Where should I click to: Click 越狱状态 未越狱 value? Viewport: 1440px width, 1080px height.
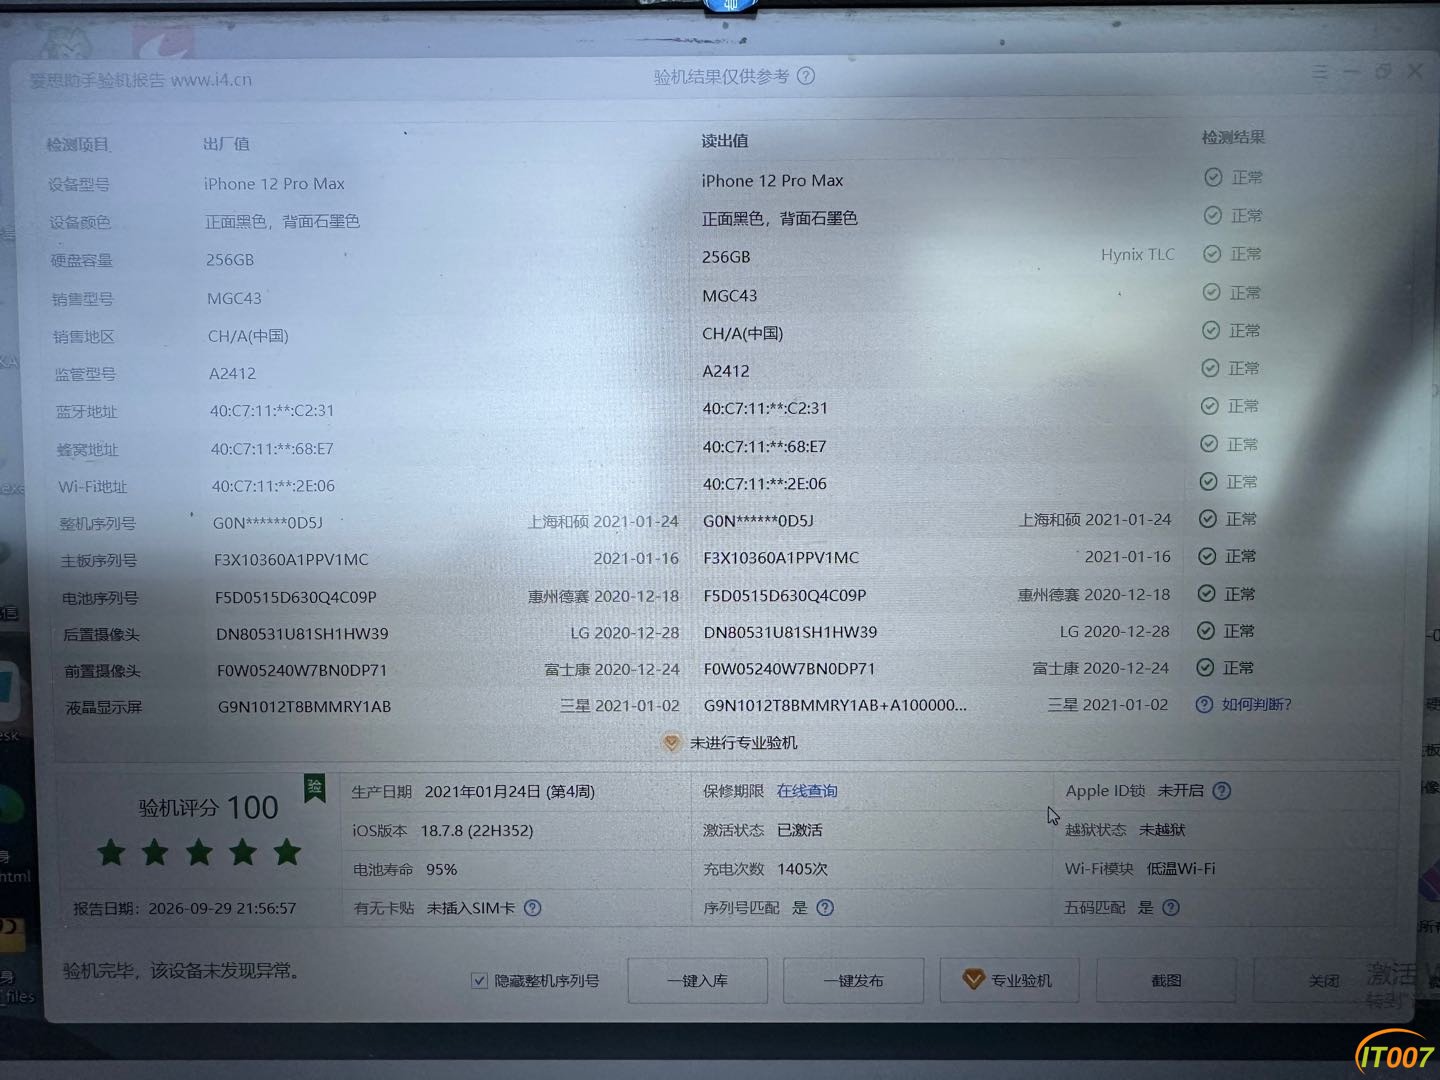click(x=1162, y=830)
